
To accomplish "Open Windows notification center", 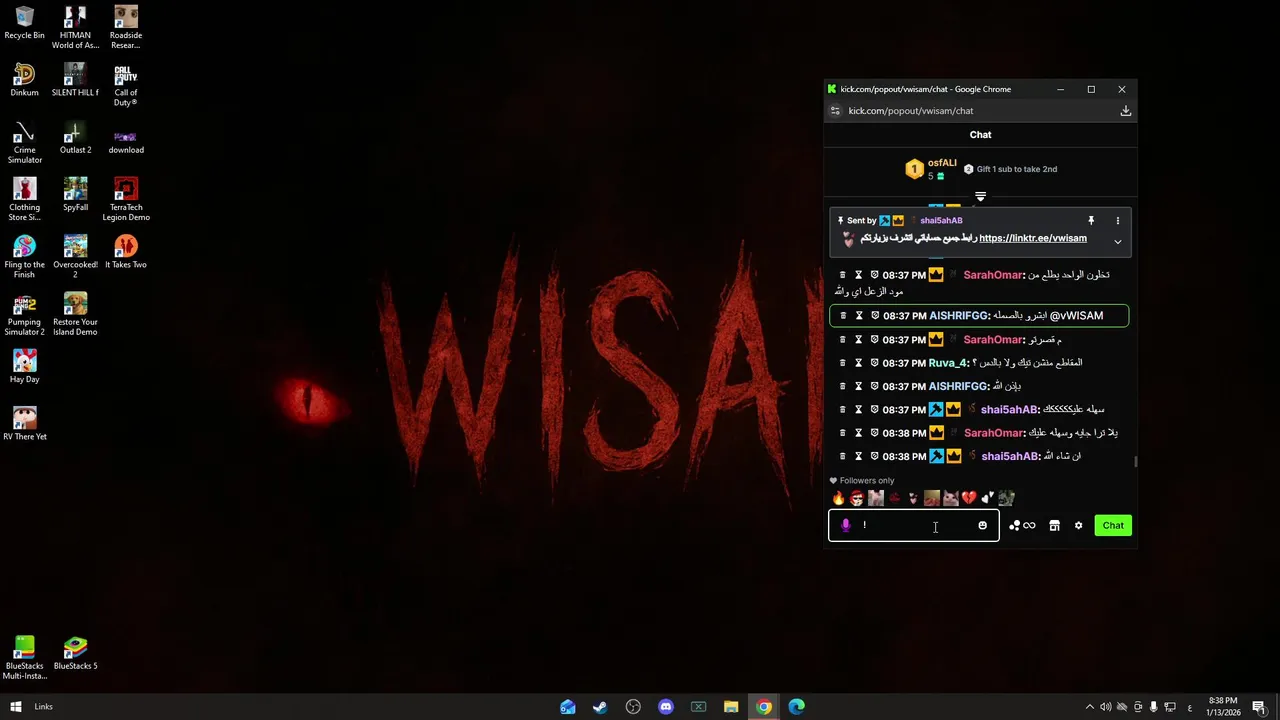I will coord(1259,707).
